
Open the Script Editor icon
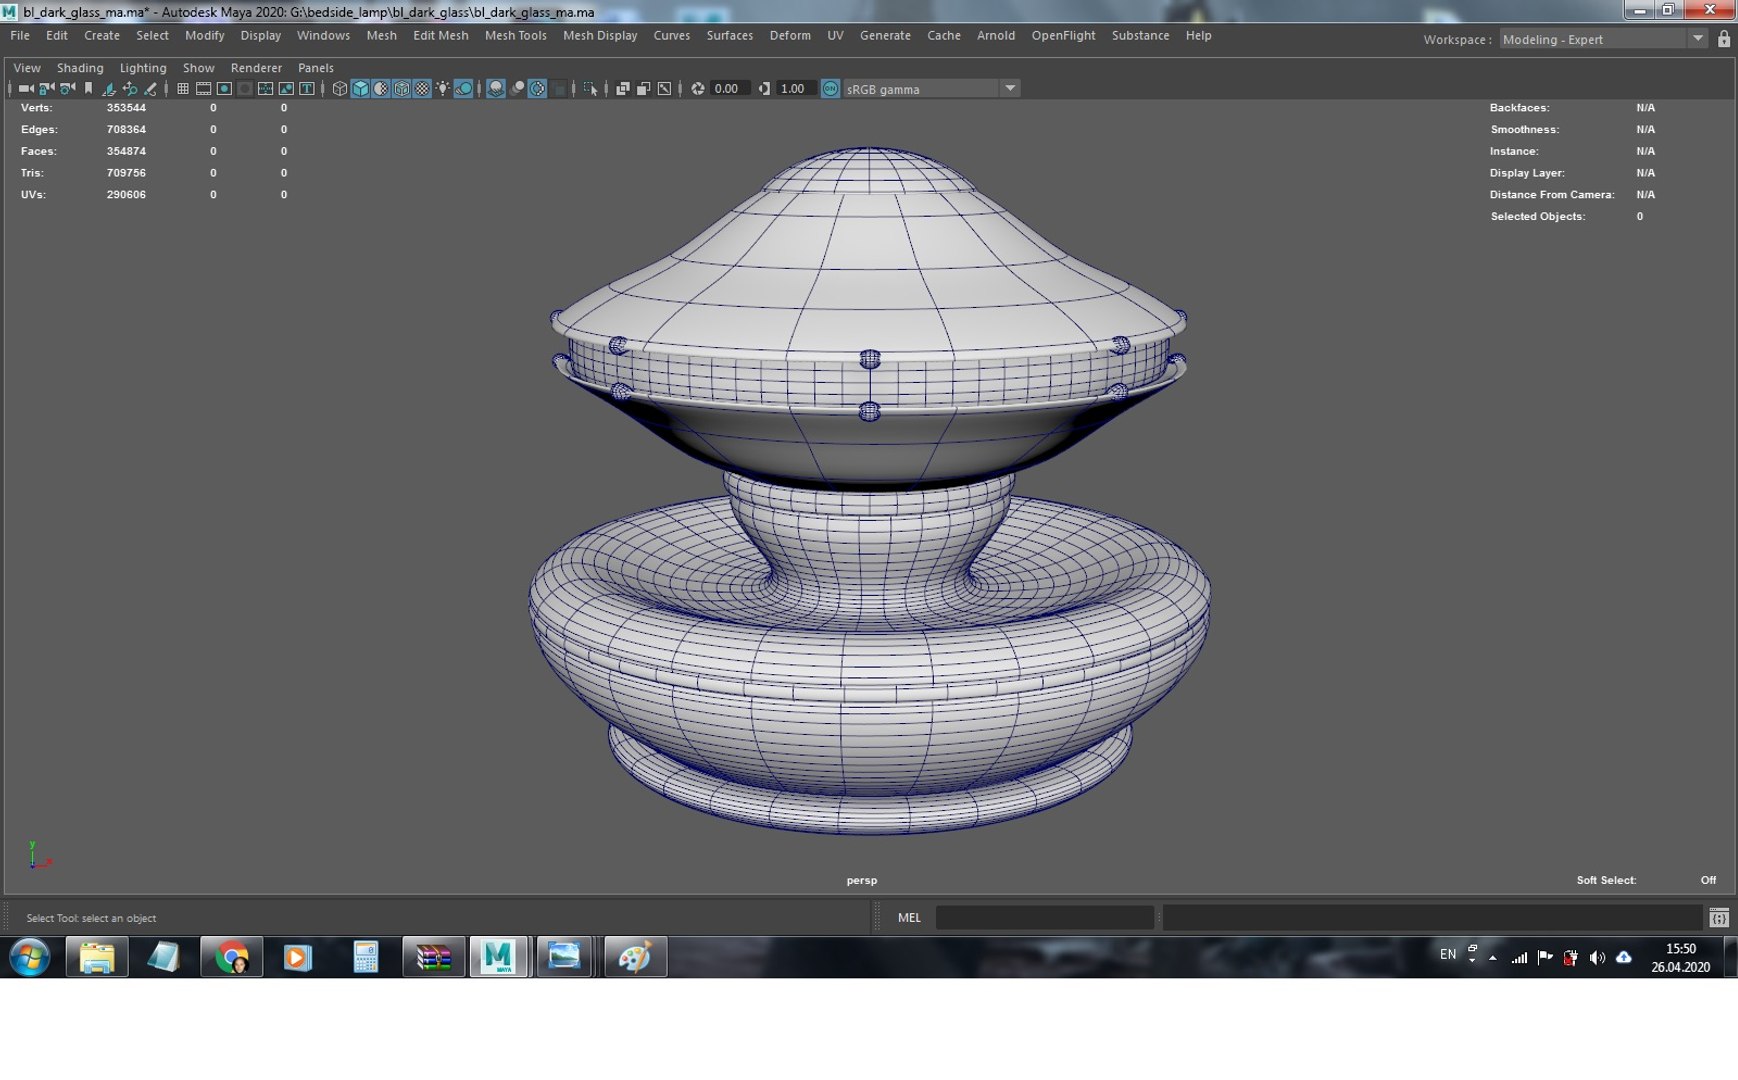[1719, 918]
